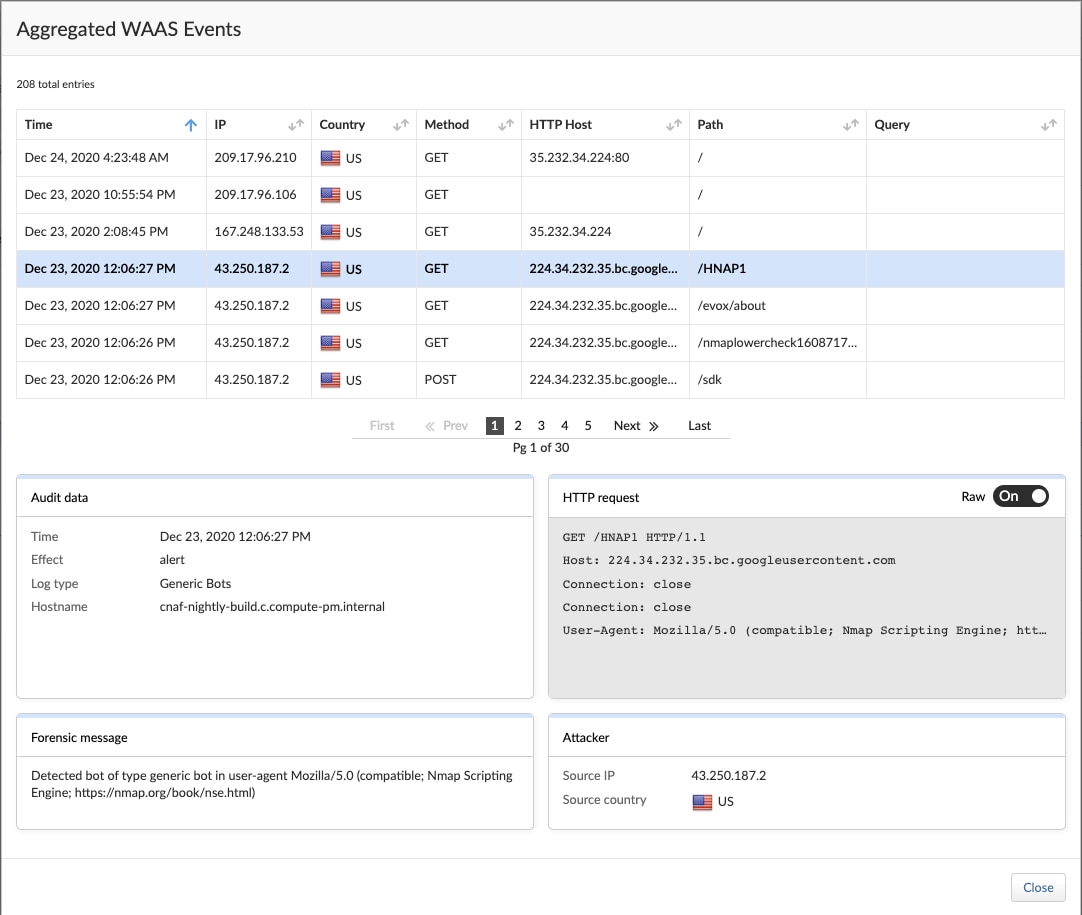Viewport: 1082px width, 915px height.
Task: Go to page 5
Action: pyautogui.click(x=588, y=426)
